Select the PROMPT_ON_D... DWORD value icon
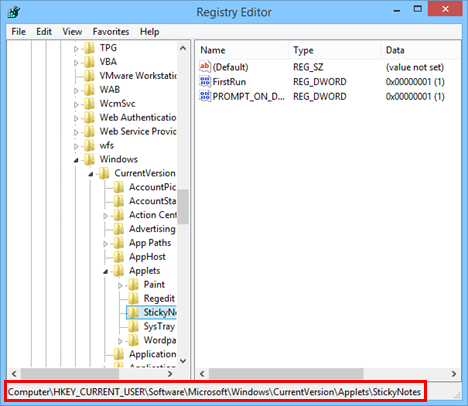Image resolution: width=468 pixels, height=406 pixels. 205,96
